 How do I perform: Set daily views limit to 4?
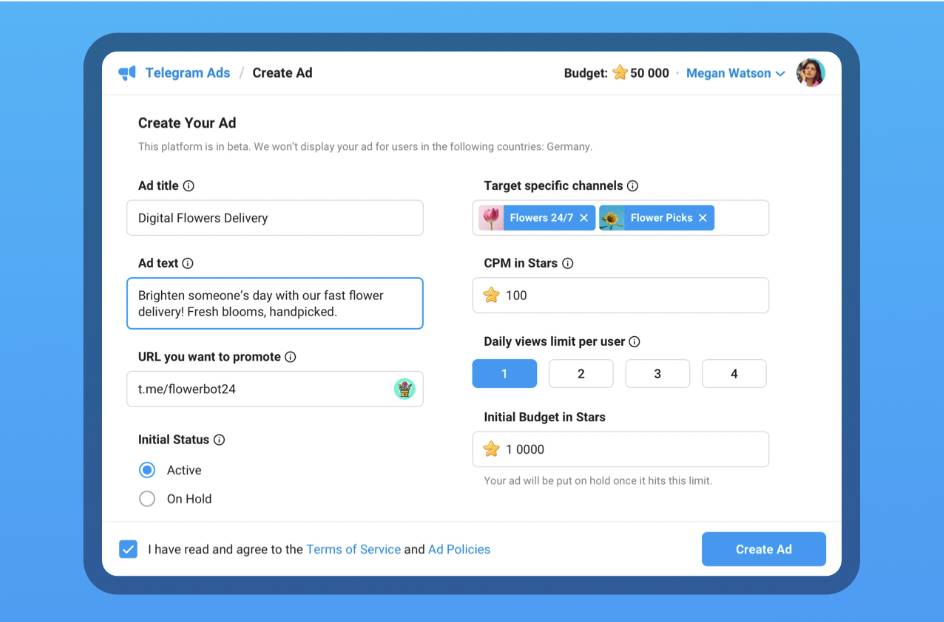click(734, 373)
